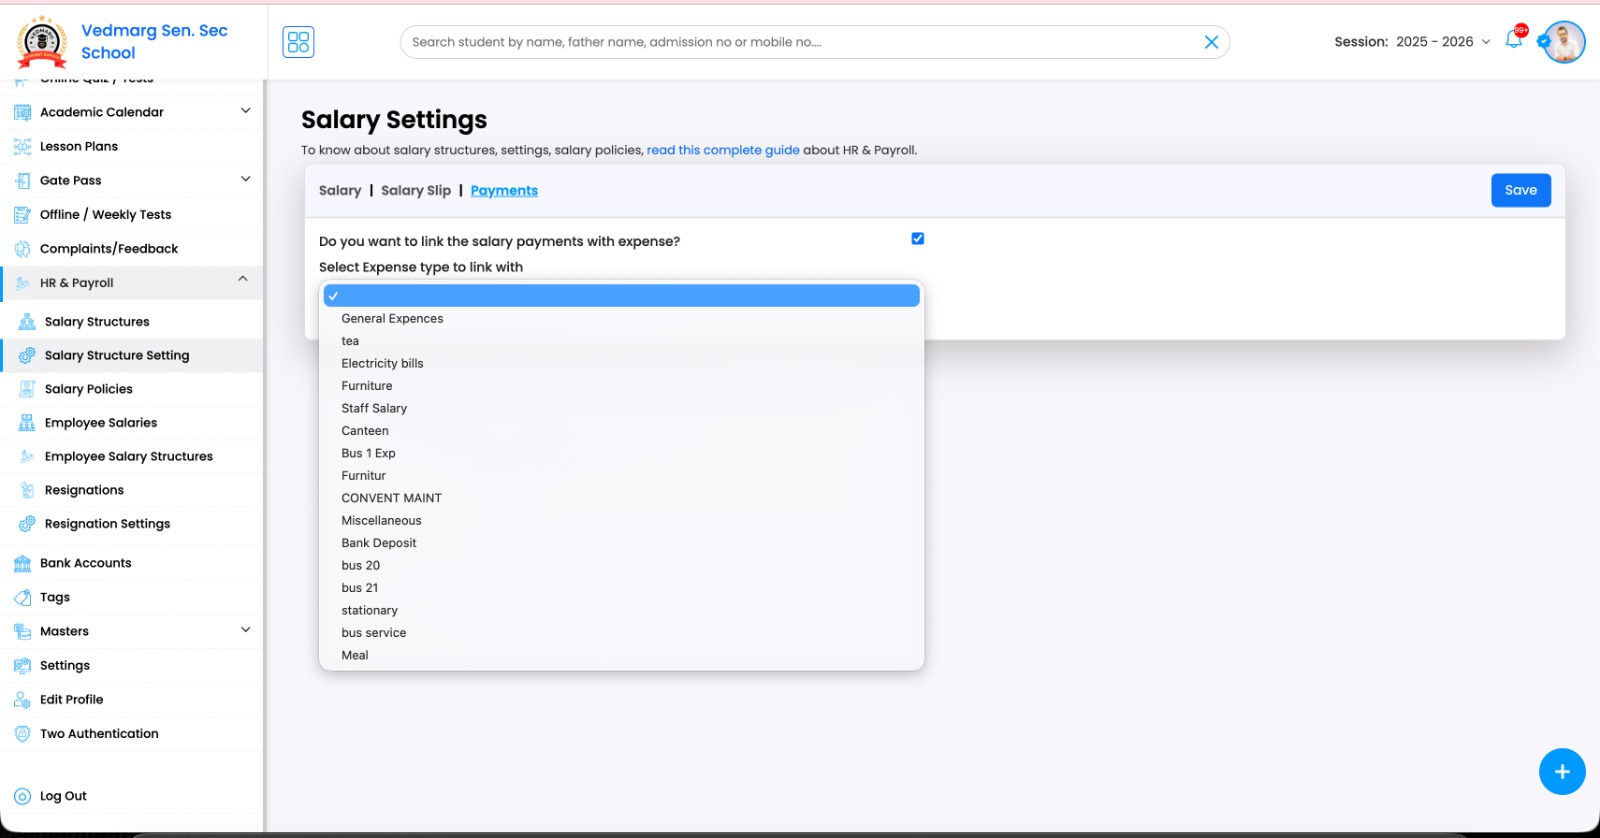Click the notification bell icon
Viewport: 1600px width, 838px height.
(1513, 41)
